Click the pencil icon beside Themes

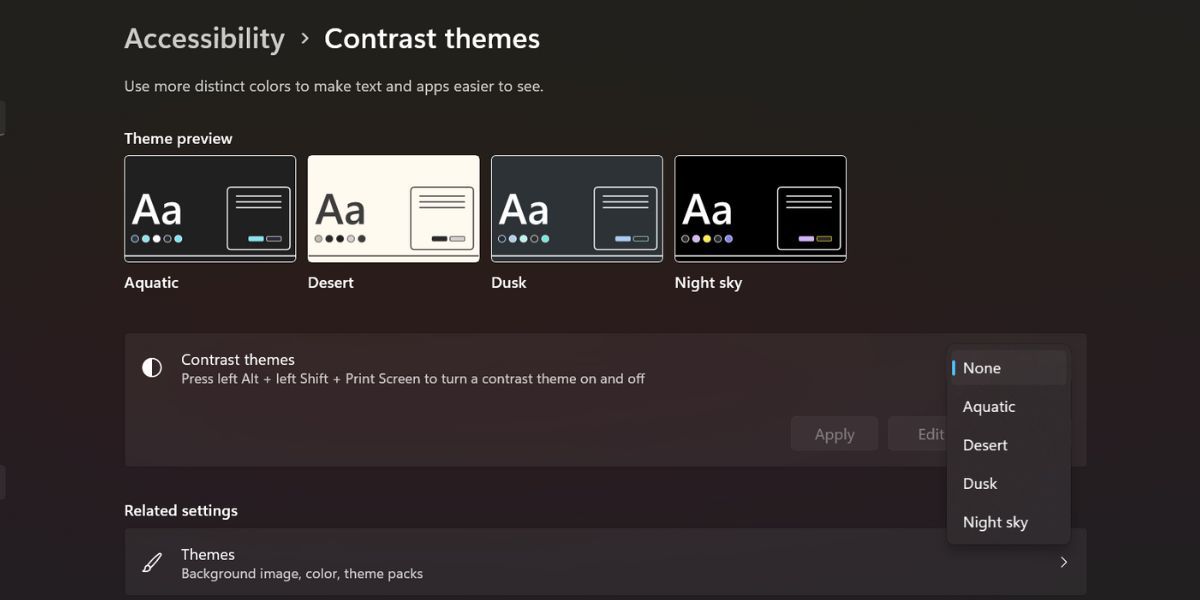151,562
